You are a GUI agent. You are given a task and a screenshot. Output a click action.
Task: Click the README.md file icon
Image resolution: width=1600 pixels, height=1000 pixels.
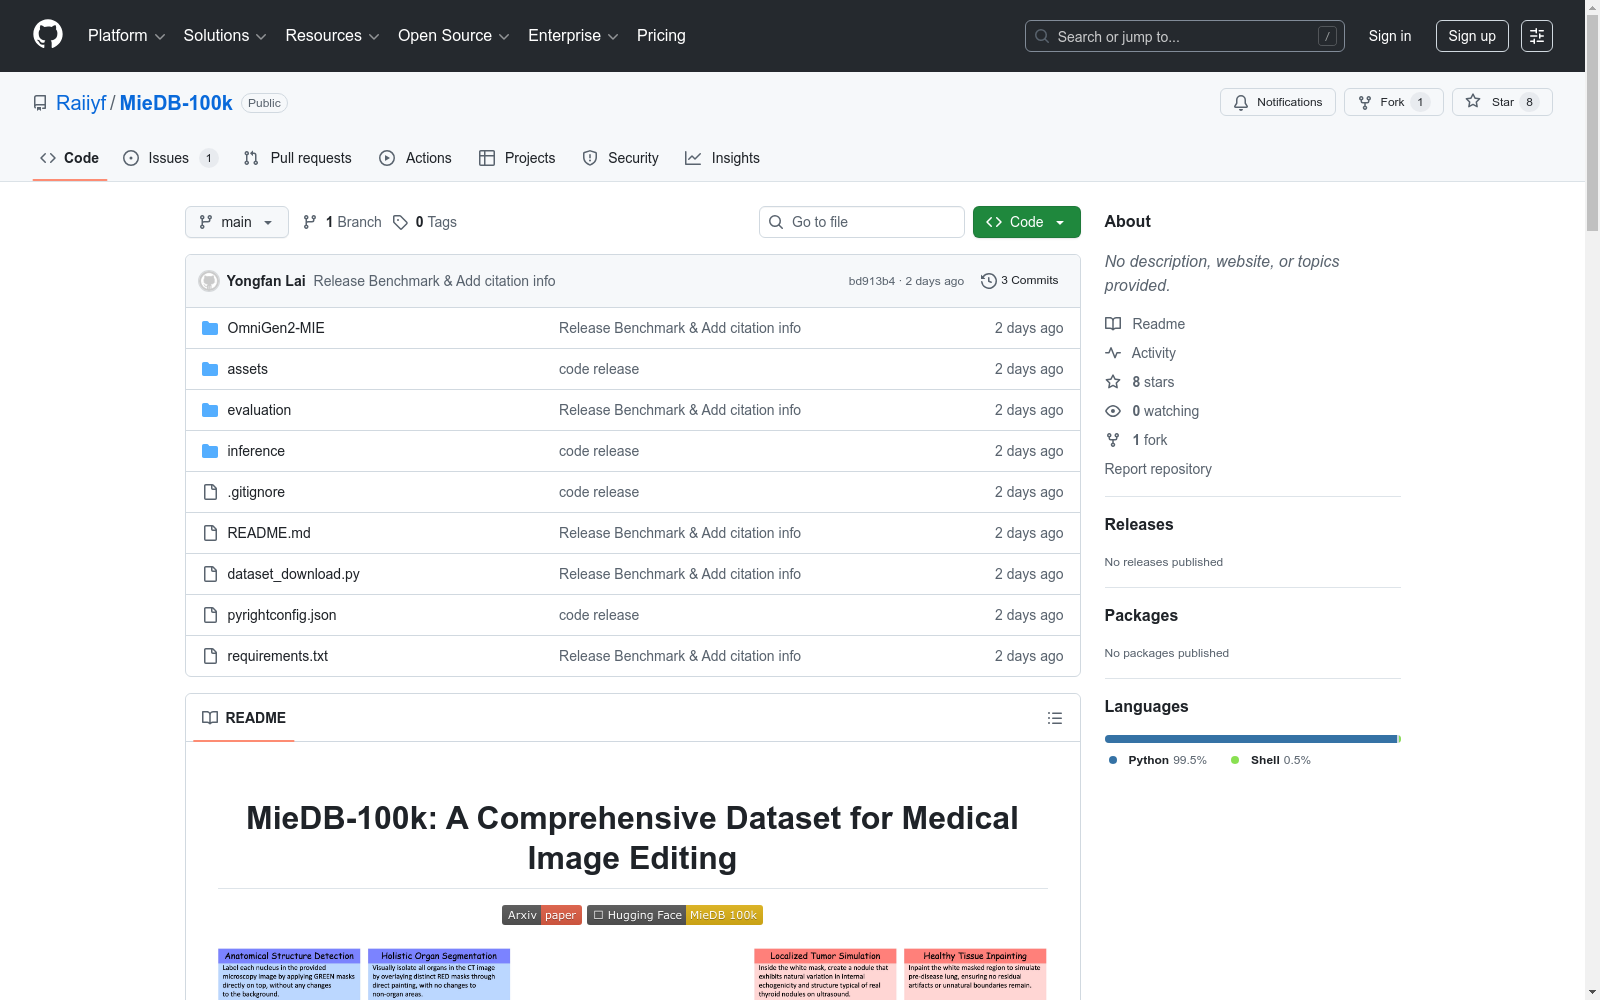click(x=210, y=533)
